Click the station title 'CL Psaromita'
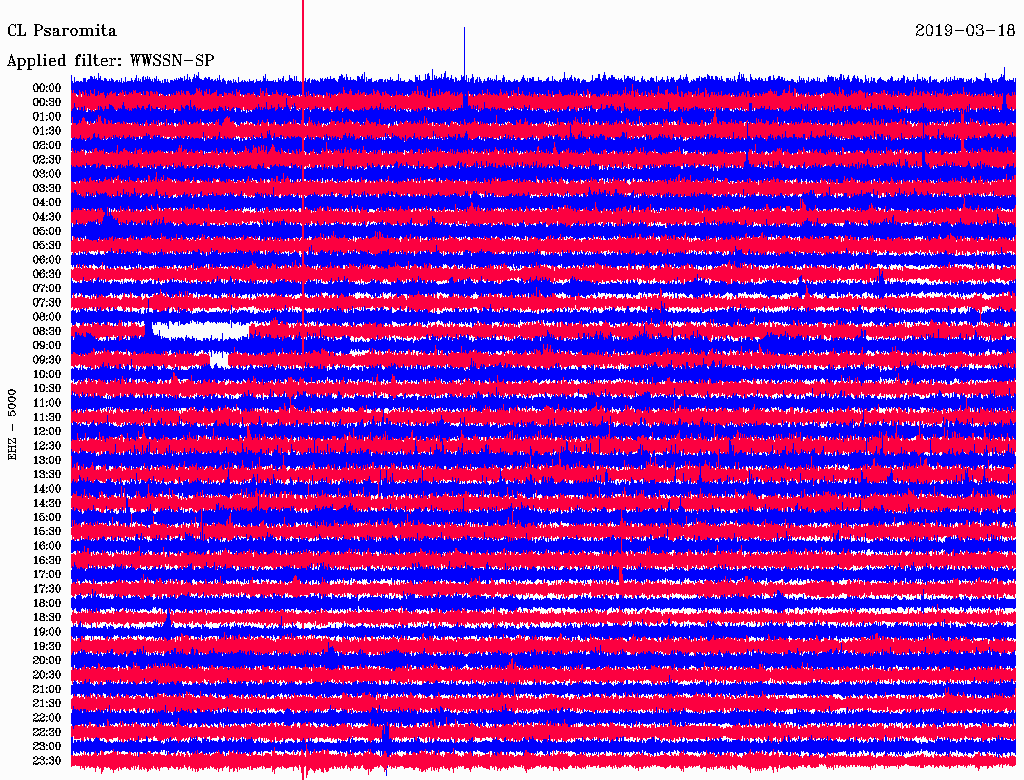The height and width of the screenshot is (780, 1024). point(62,31)
